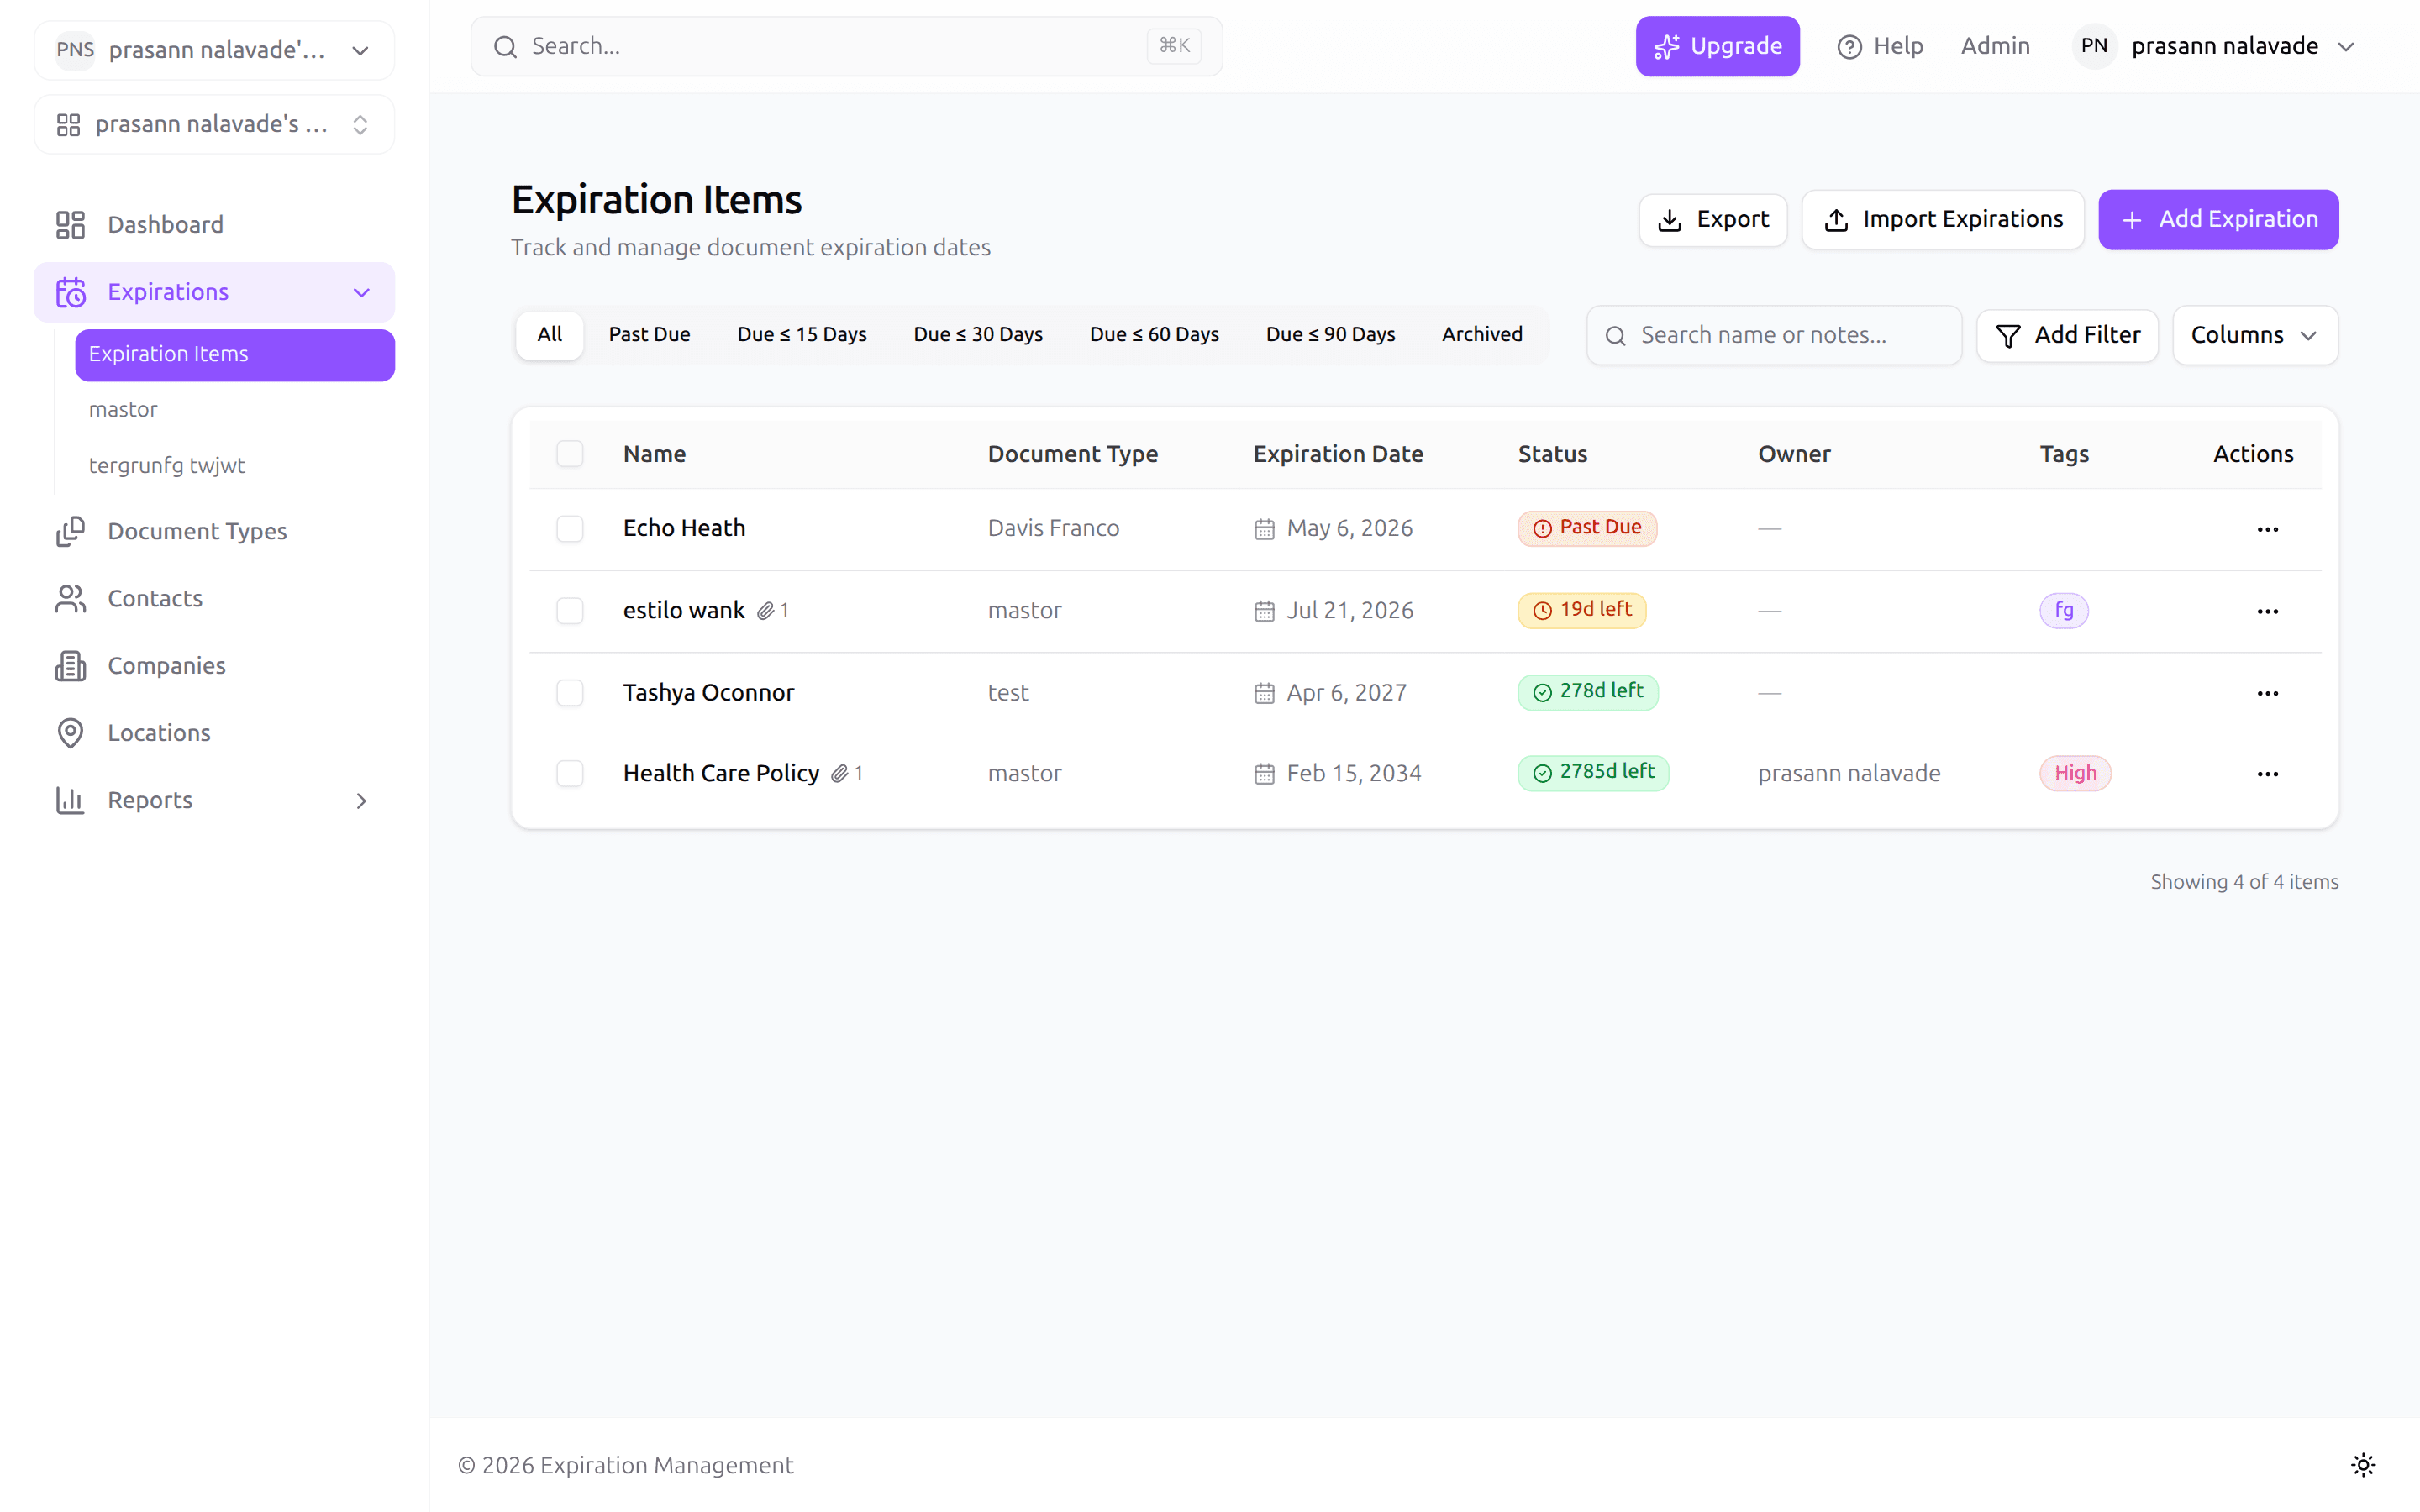Click the magnifier icon in global search
Screen dimensions: 2420x1512
[x=505, y=46]
